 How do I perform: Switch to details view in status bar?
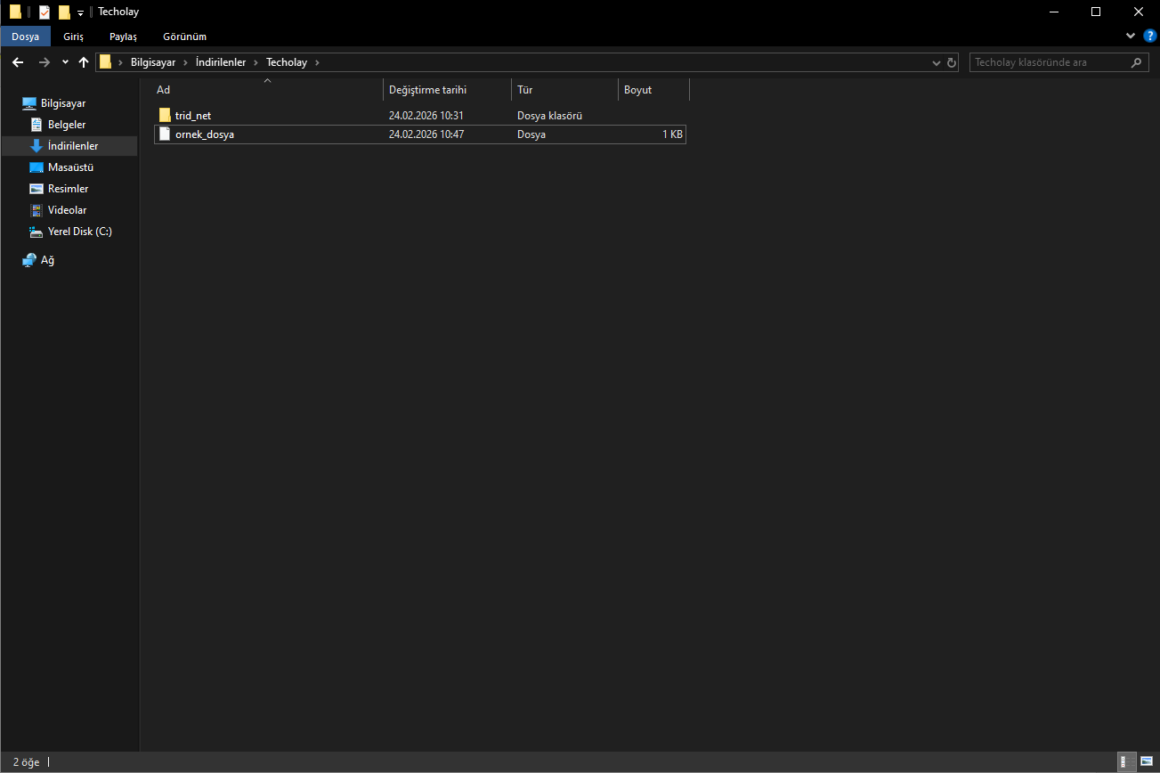(1127, 762)
